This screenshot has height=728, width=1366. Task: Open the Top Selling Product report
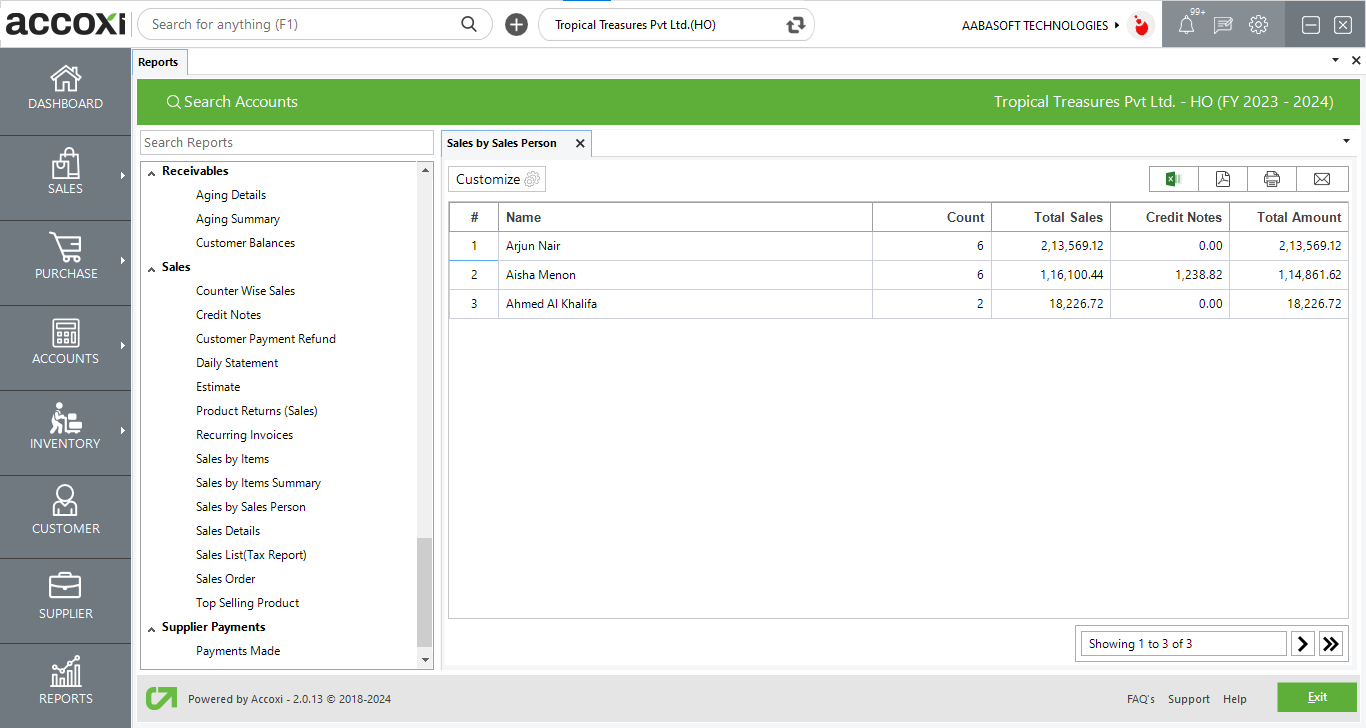[247, 603]
